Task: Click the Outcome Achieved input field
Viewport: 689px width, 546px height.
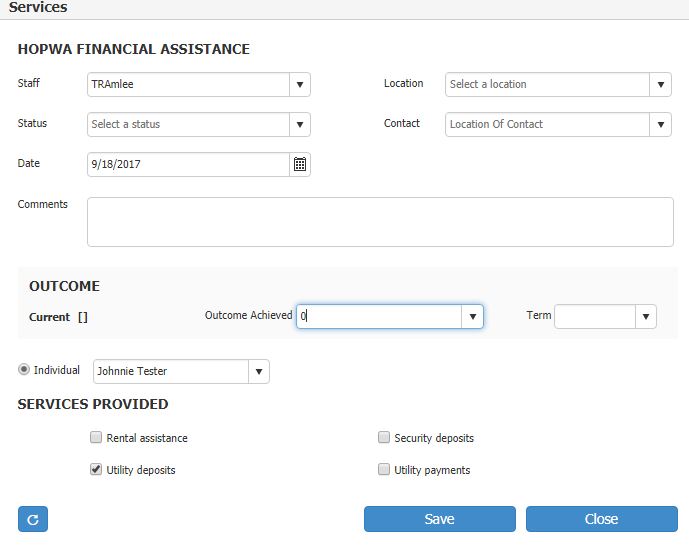Action: coord(379,316)
